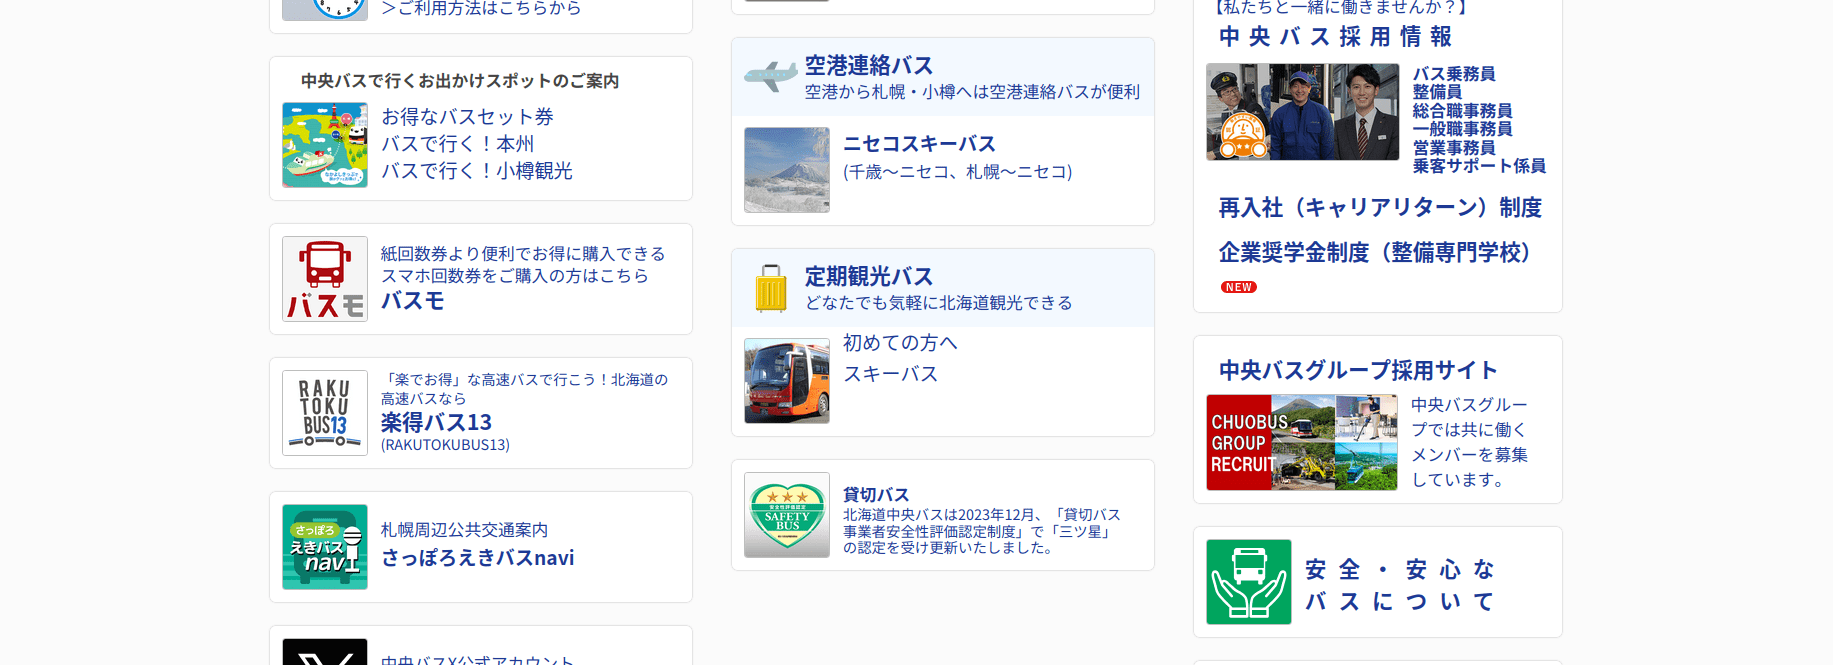
Task: Go to バスで行く！本州 page
Action: 457,144
